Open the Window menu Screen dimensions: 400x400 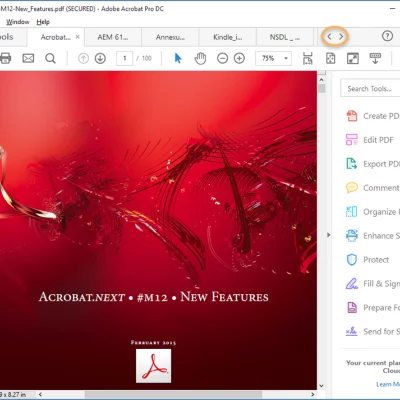[x=18, y=22]
